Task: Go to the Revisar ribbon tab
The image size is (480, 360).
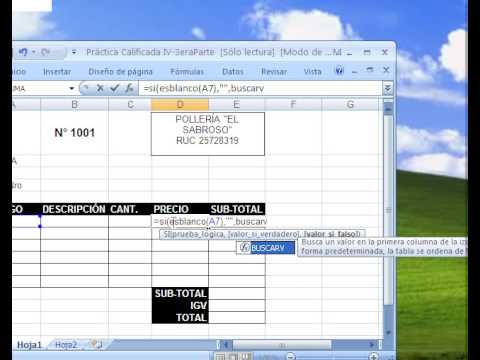Action: point(274,72)
